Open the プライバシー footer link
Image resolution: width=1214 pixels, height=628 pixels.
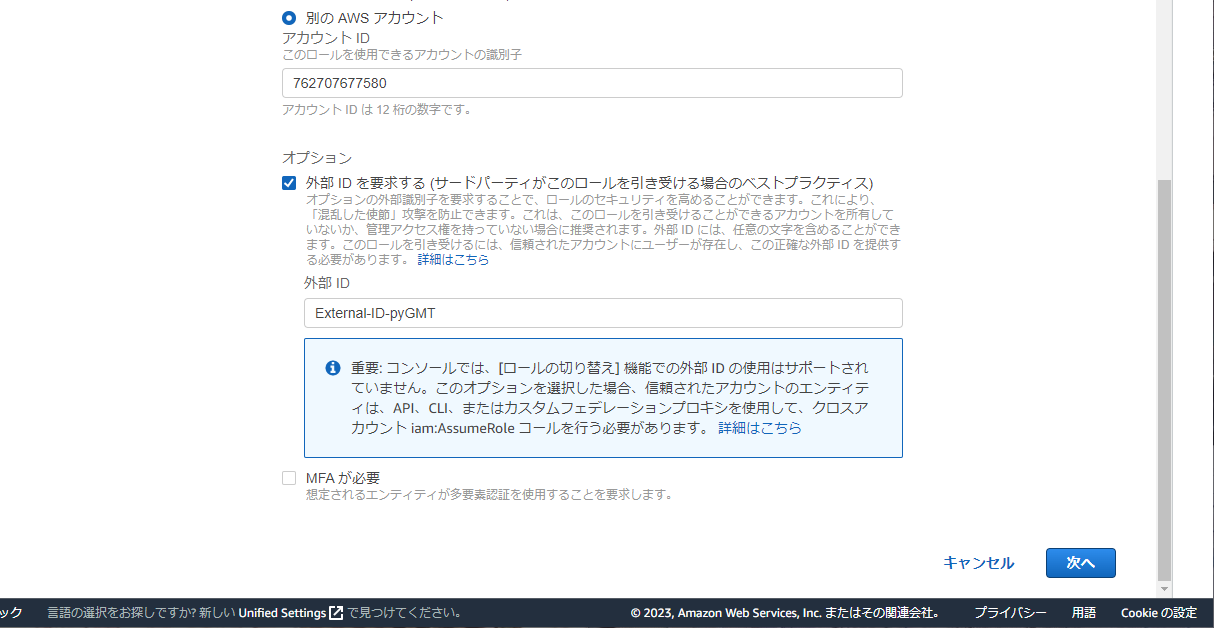point(1010,613)
